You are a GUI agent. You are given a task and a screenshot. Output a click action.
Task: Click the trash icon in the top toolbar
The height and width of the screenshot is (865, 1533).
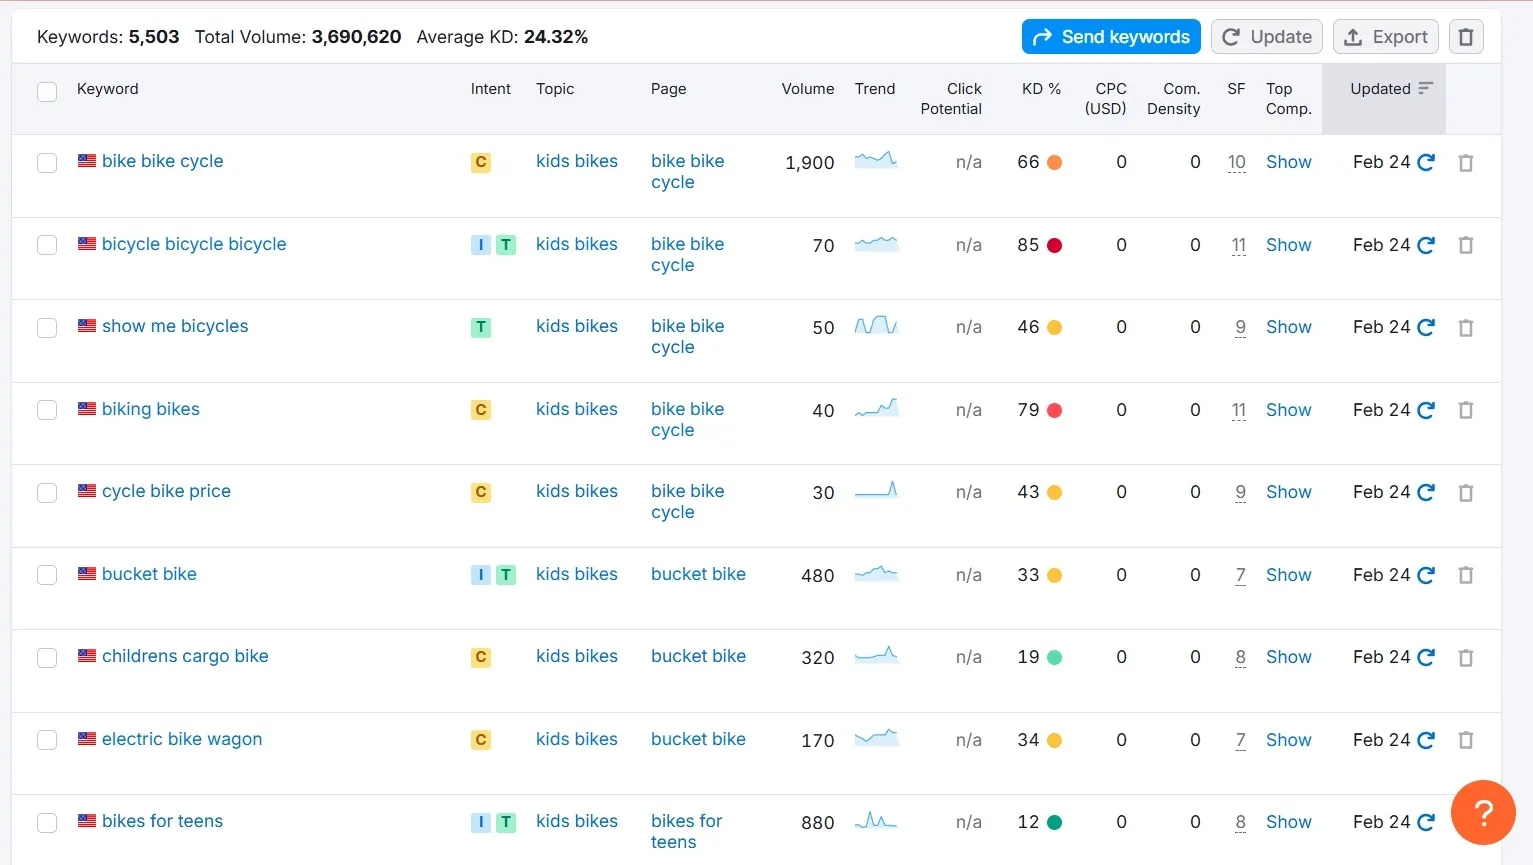1465,37
